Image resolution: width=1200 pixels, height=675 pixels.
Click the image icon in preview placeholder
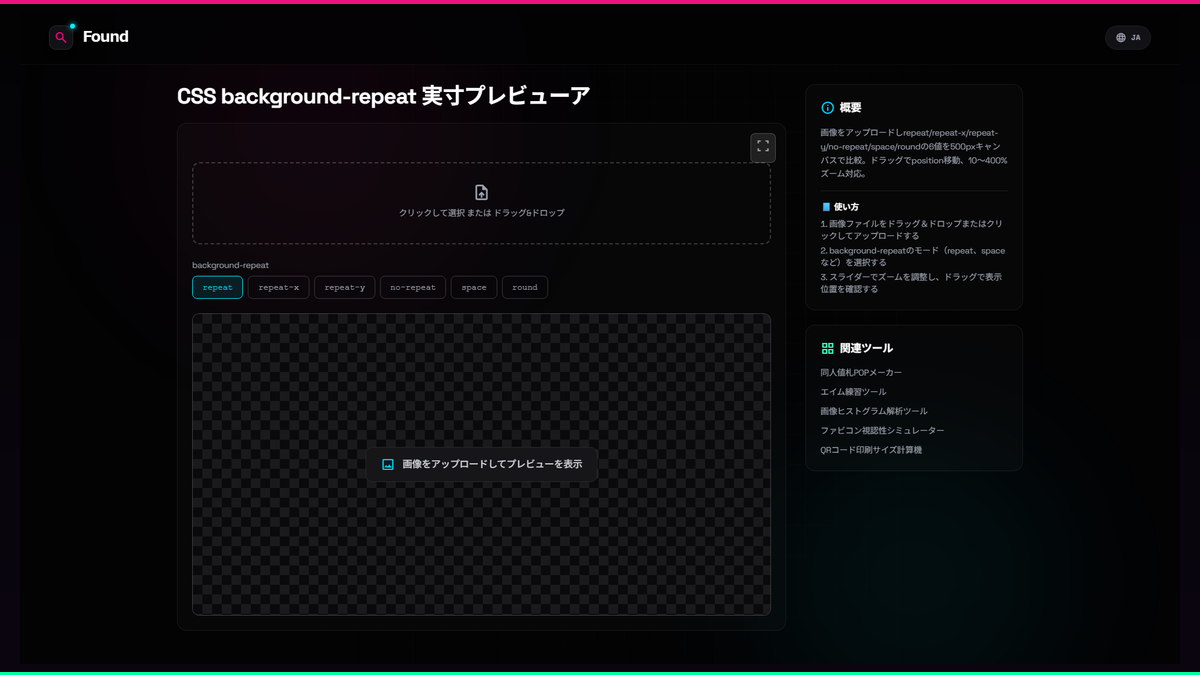tap(388, 464)
